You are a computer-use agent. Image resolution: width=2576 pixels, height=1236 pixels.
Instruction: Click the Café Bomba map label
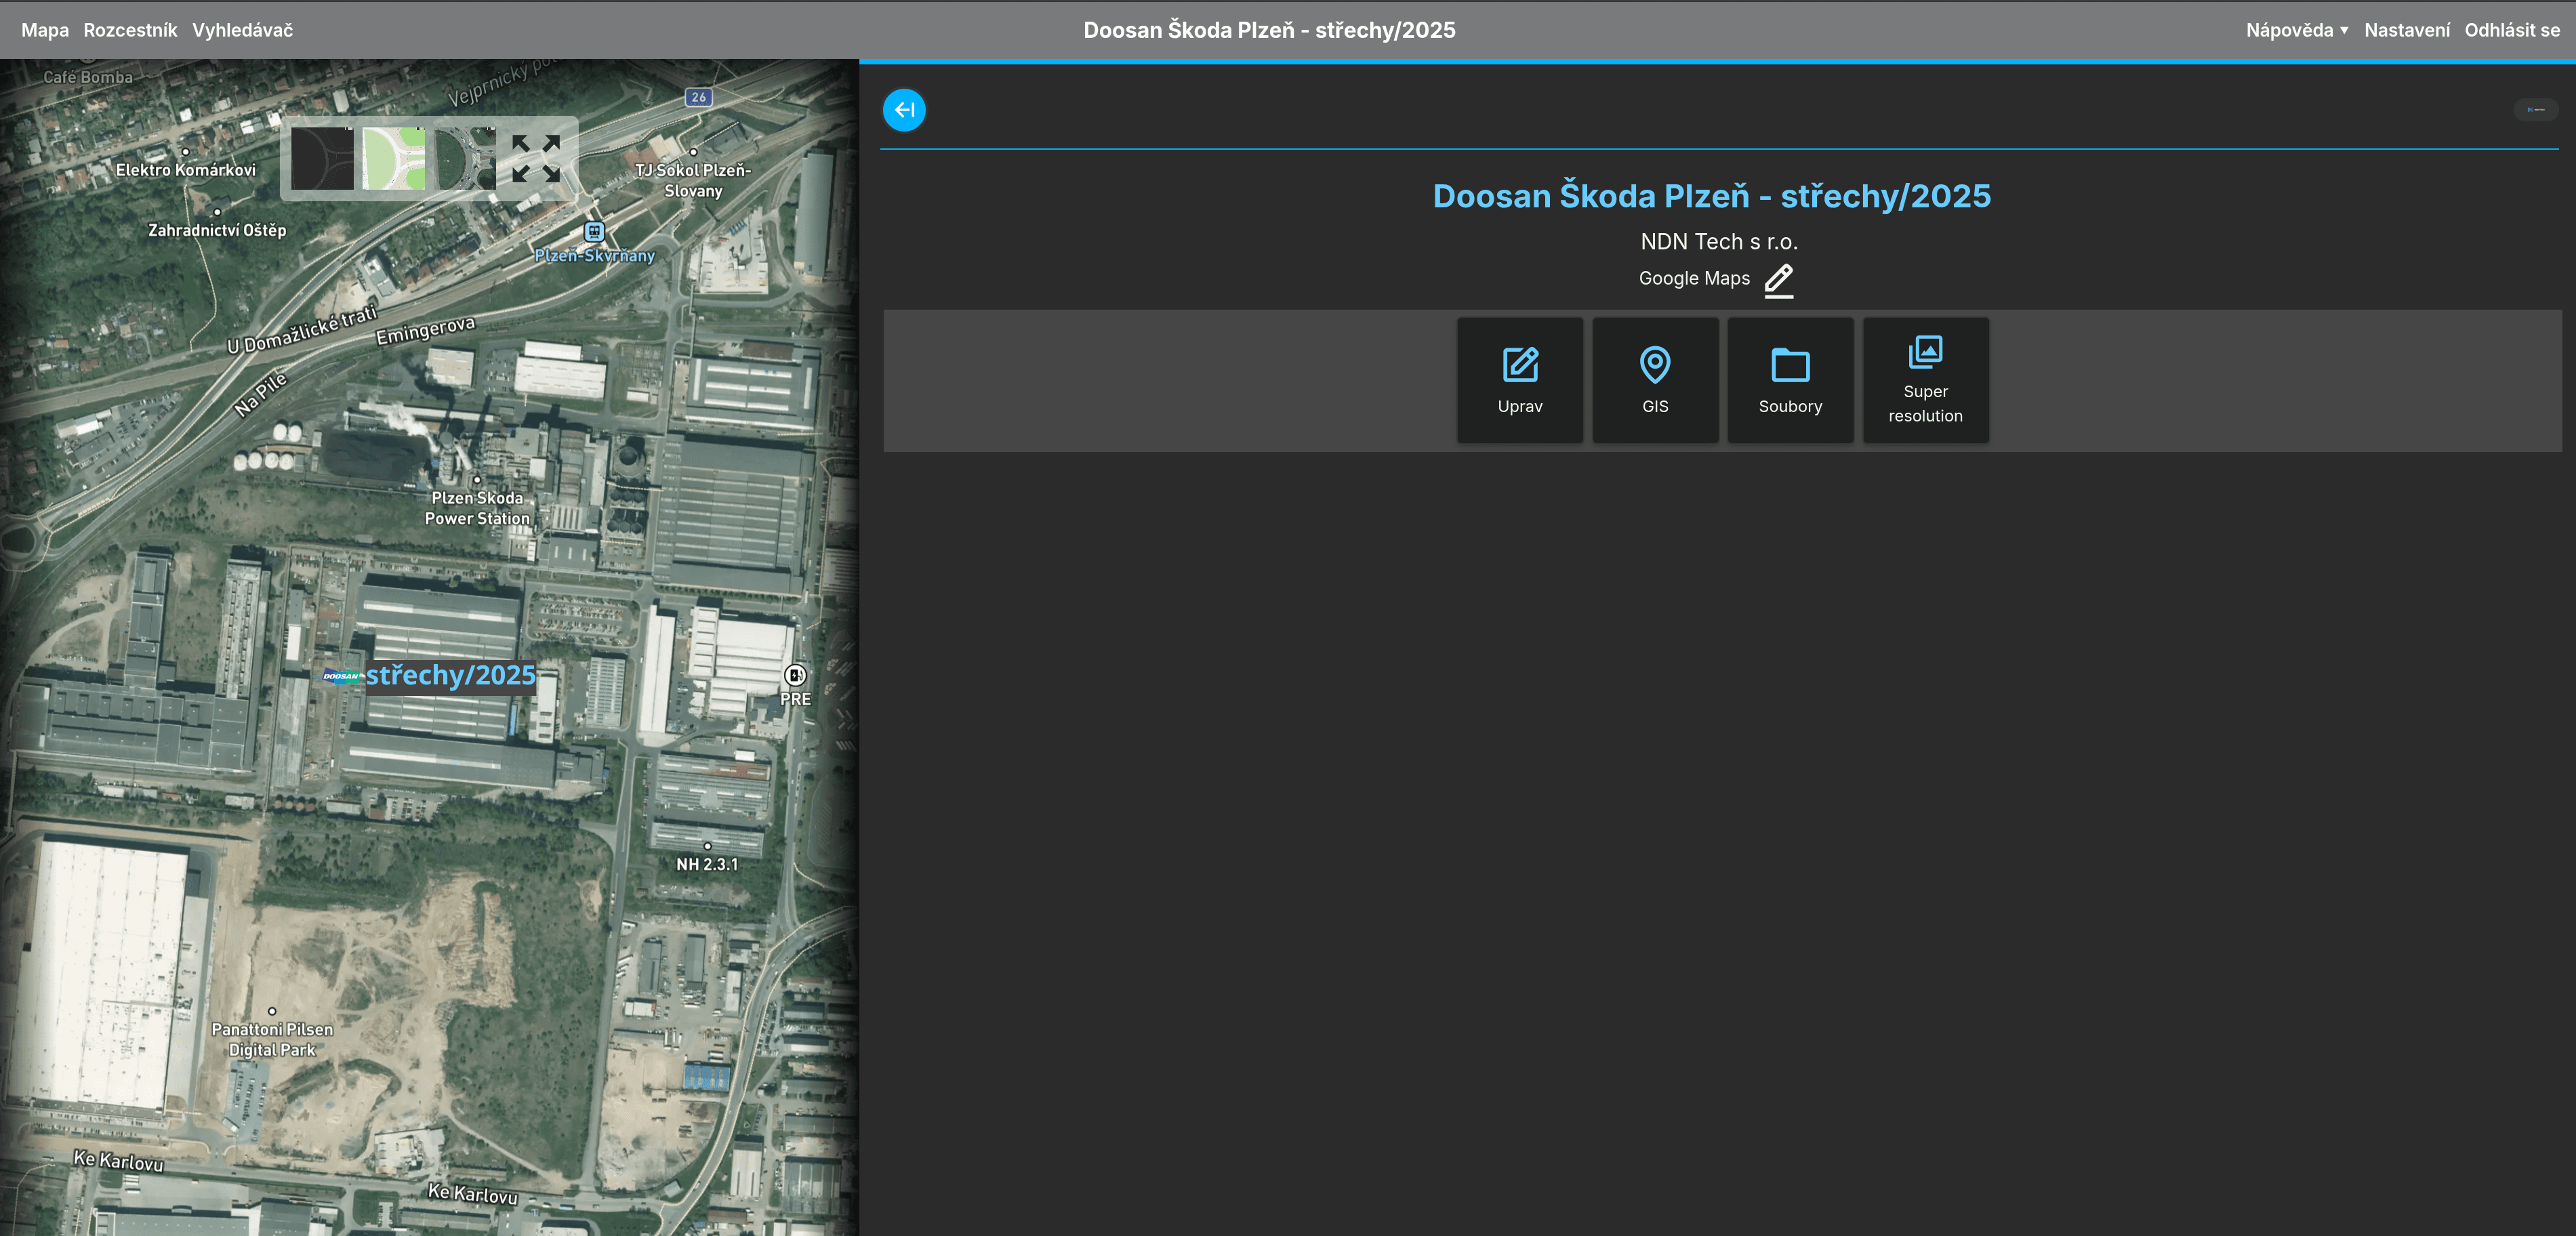click(88, 77)
